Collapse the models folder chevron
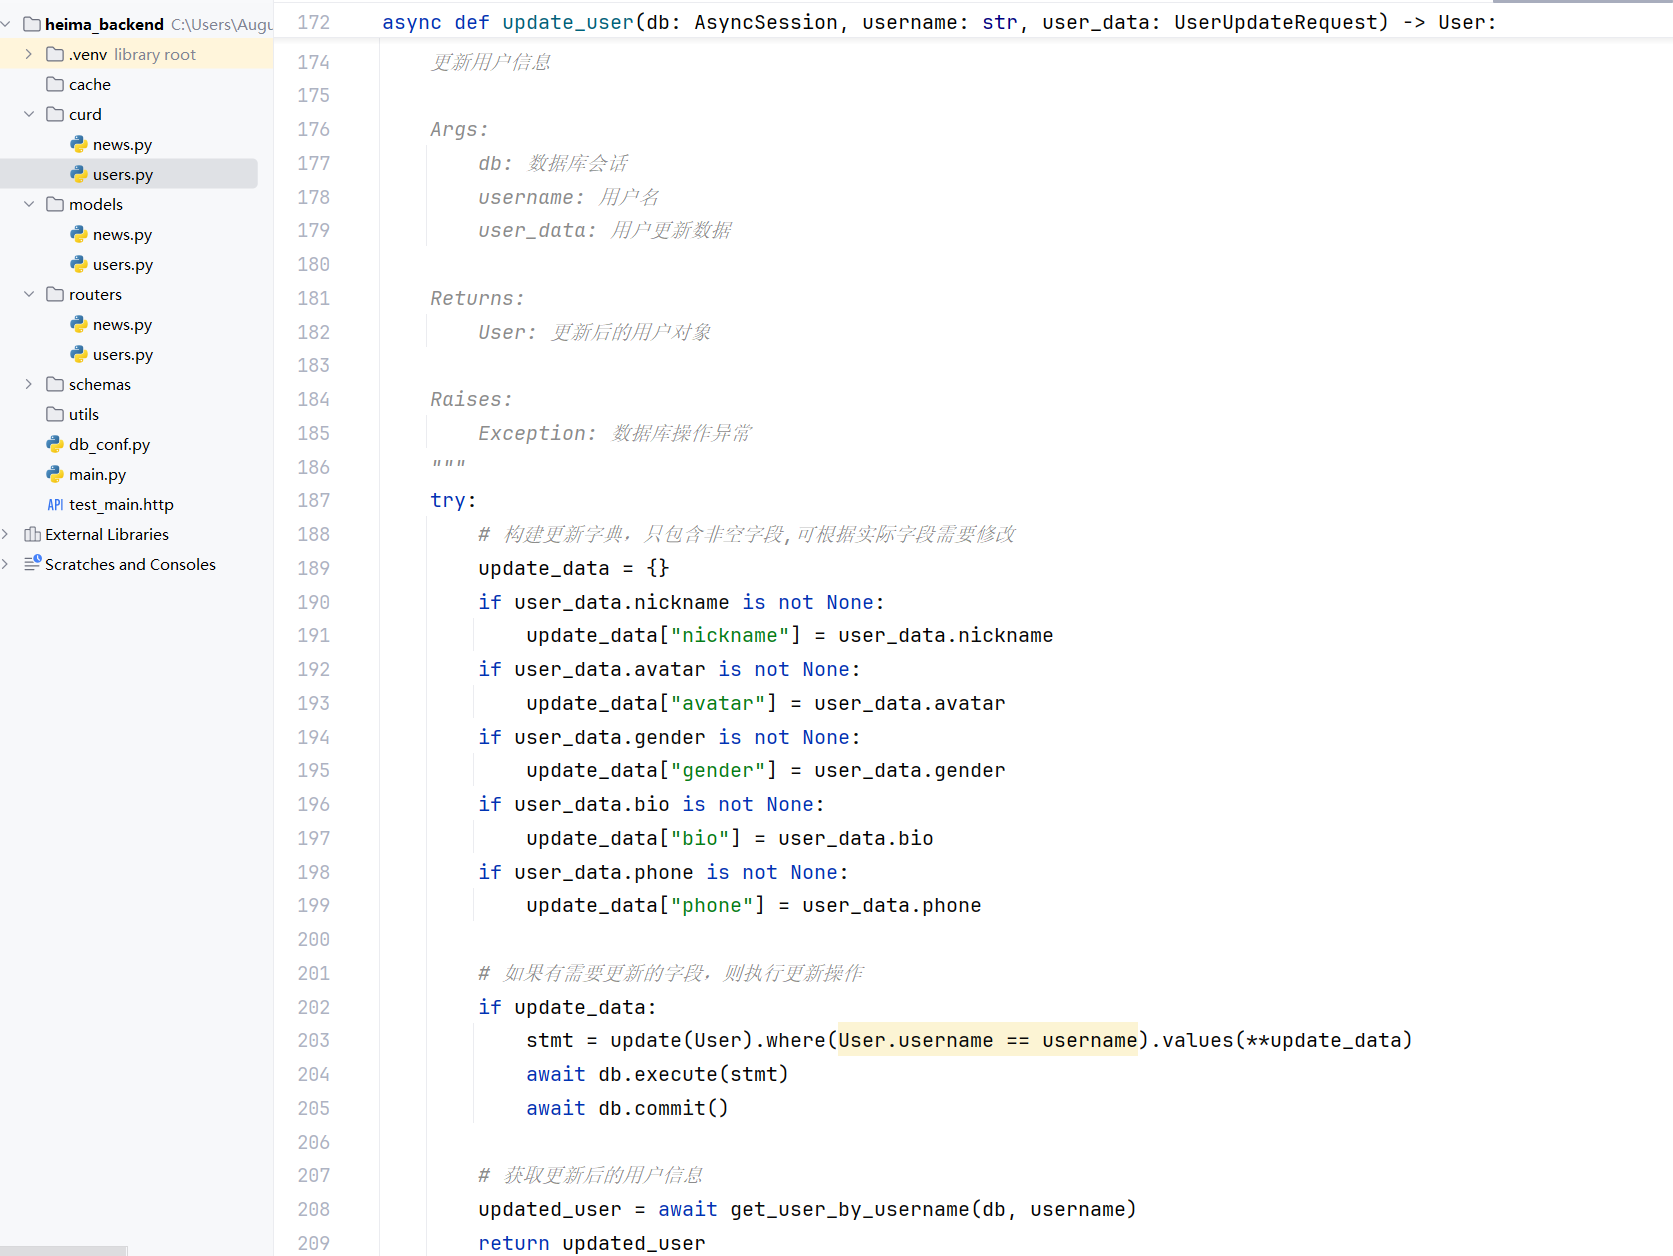1673x1256 pixels. click(29, 204)
